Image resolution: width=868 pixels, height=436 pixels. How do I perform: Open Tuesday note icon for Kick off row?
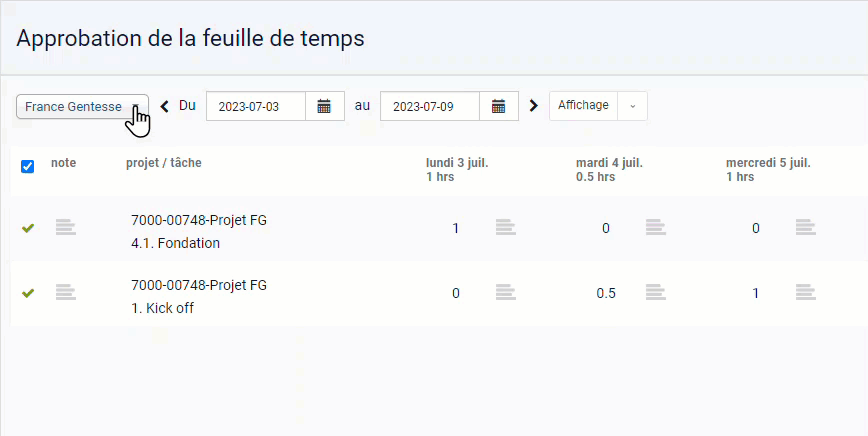click(x=655, y=292)
